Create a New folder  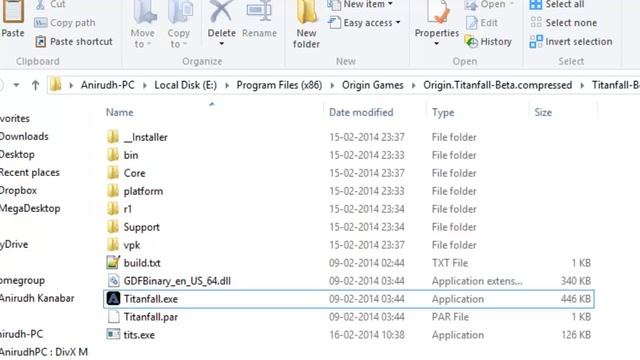pyautogui.click(x=306, y=24)
